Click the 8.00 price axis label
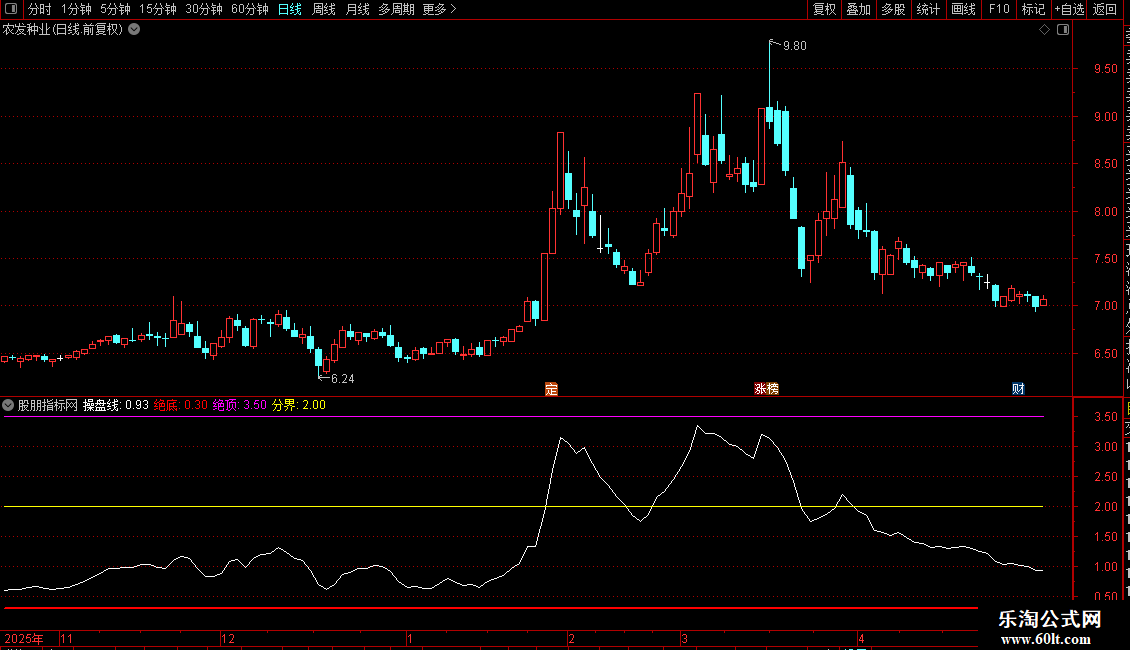This screenshot has width=1130, height=650. (x=1105, y=212)
